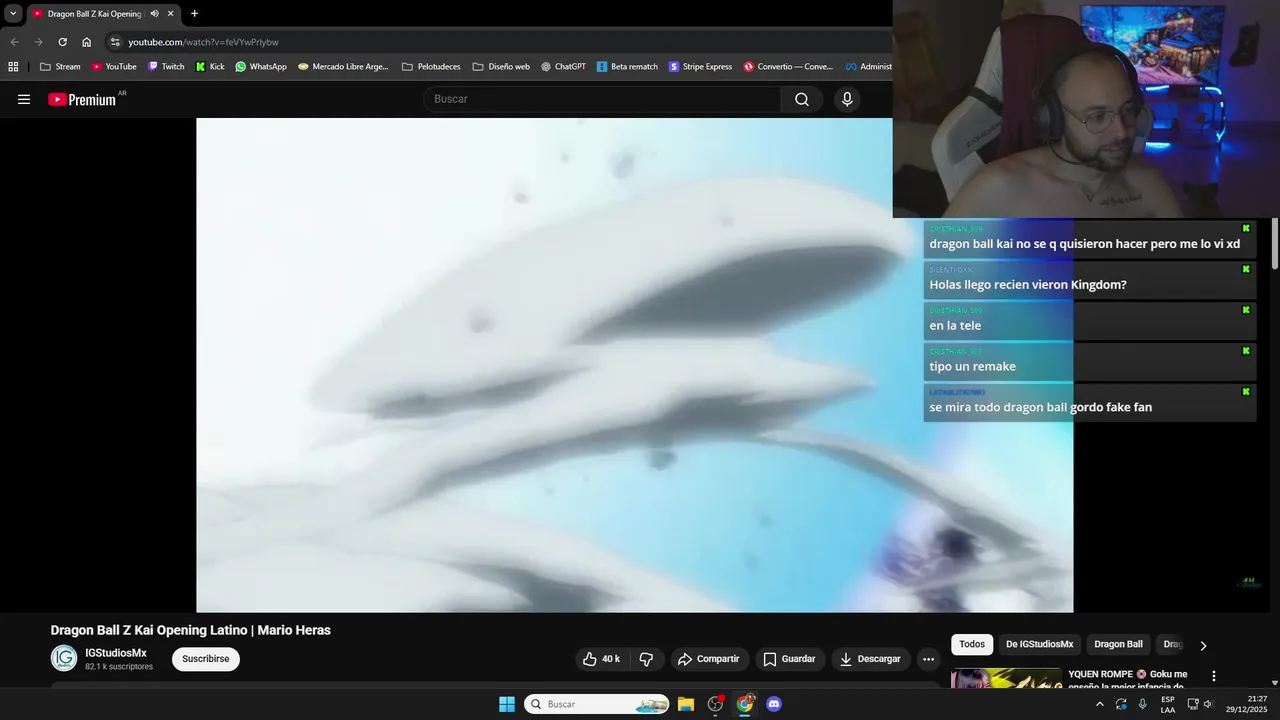Viewport: 1280px width, 720px height.
Task: Focus the Buscar search field on YouTube
Action: click(603, 99)
